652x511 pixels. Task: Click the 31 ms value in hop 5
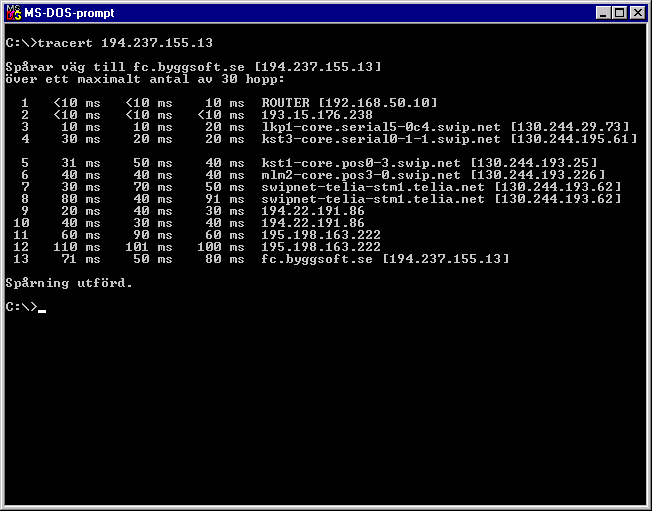tap(81, 163)
